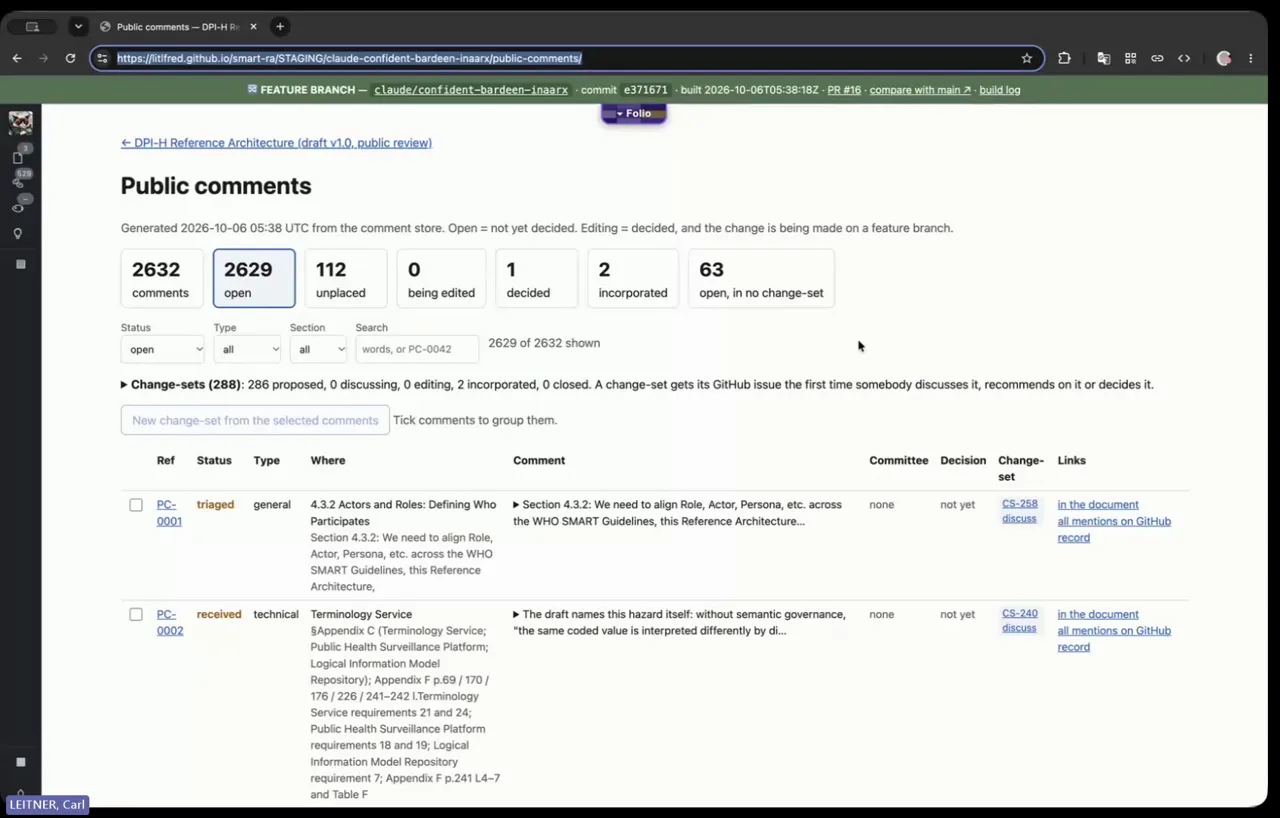The width and height of the screenshot is (1280, 818).
Task: Open the Section filter dropdown
Action: [318, 349]
